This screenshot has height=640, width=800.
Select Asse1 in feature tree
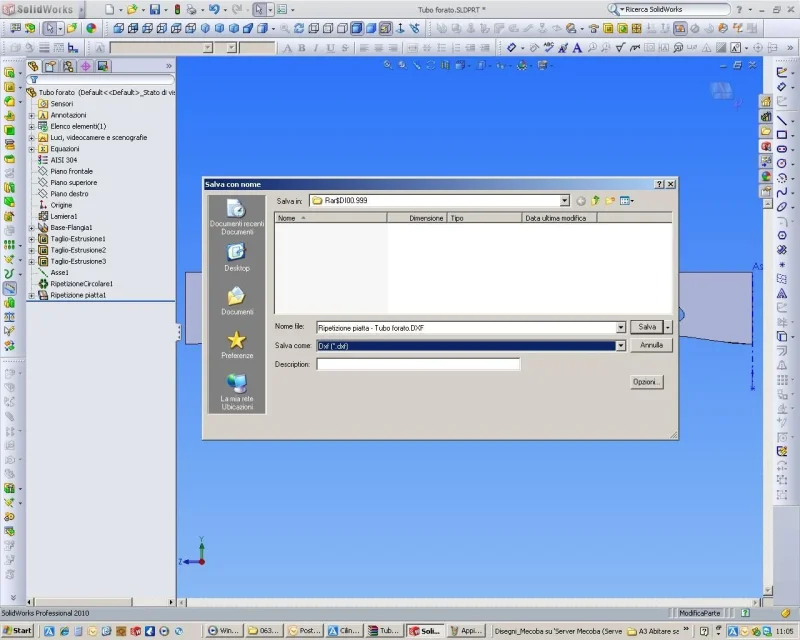[59, 273]
